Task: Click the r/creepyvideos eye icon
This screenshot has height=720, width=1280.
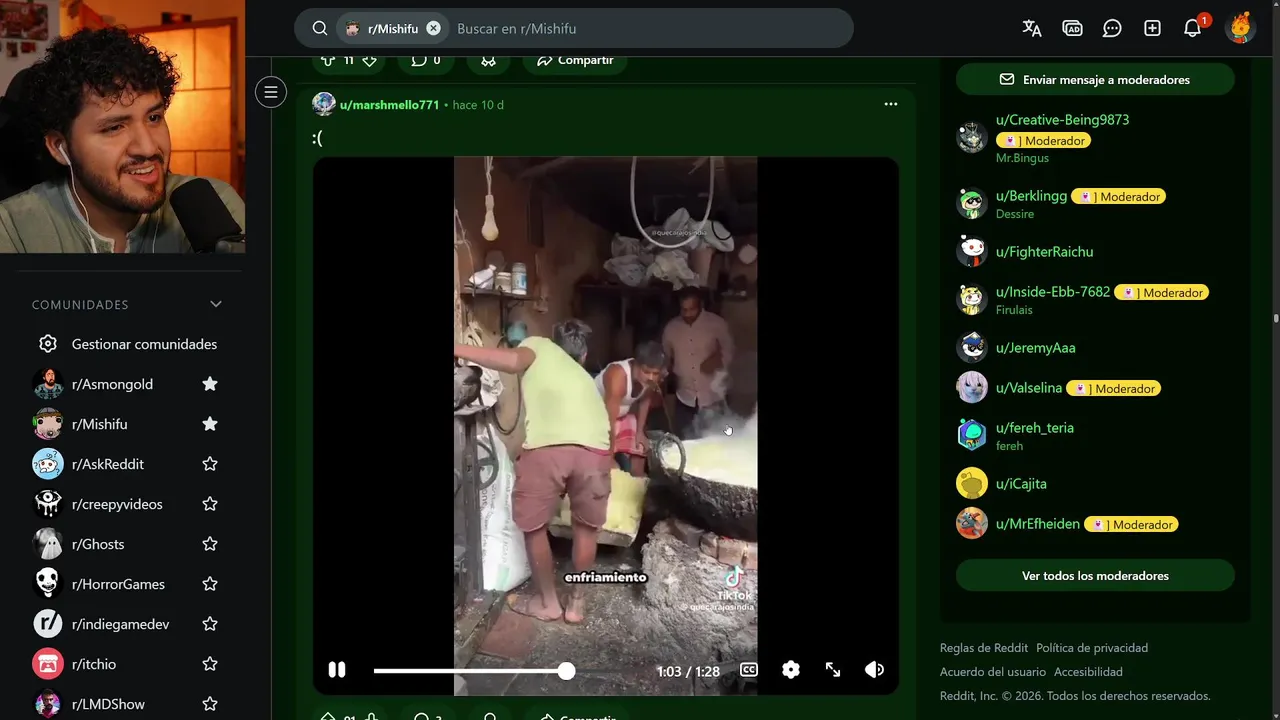Action: point(48,504)
